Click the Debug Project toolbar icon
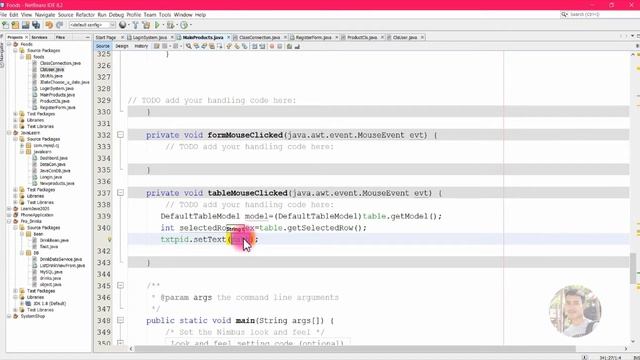This screenshot has width=640, height=360. [x=170, y=25]
